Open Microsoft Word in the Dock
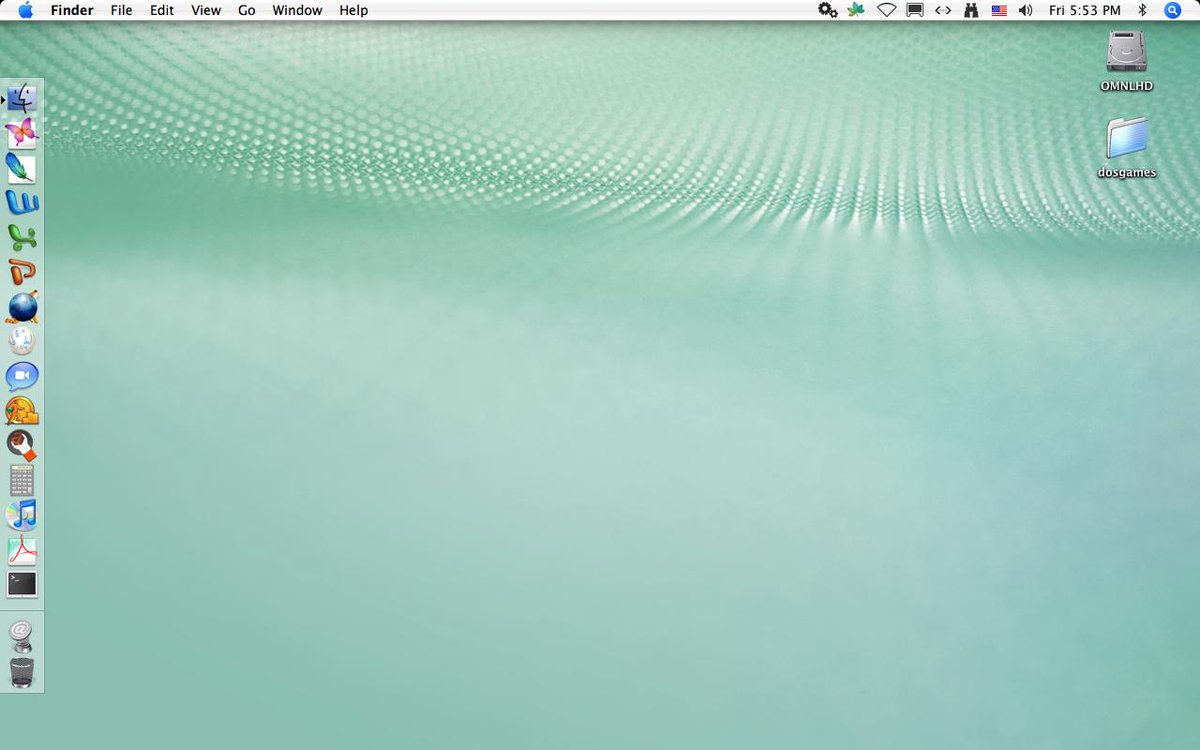1200x750 pixels. [x=22, y=201]
